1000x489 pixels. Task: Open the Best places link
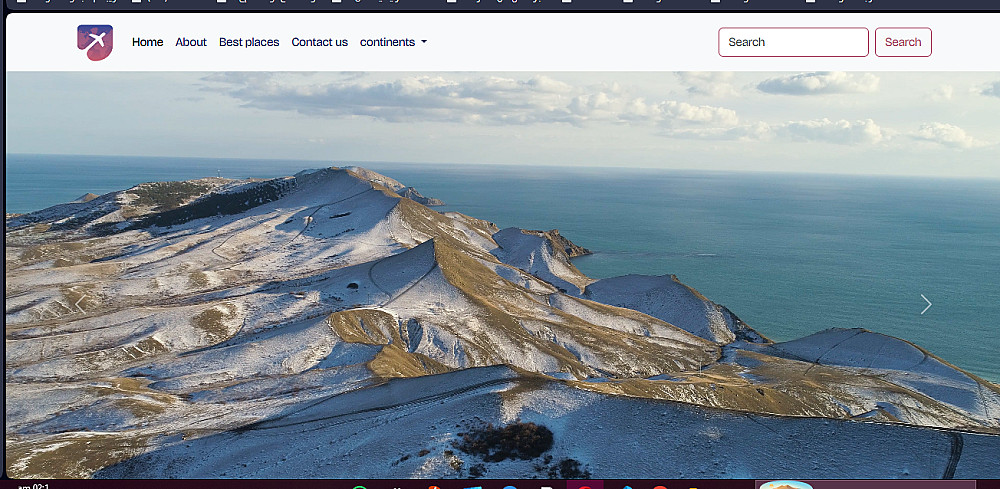tap(249, 42)
